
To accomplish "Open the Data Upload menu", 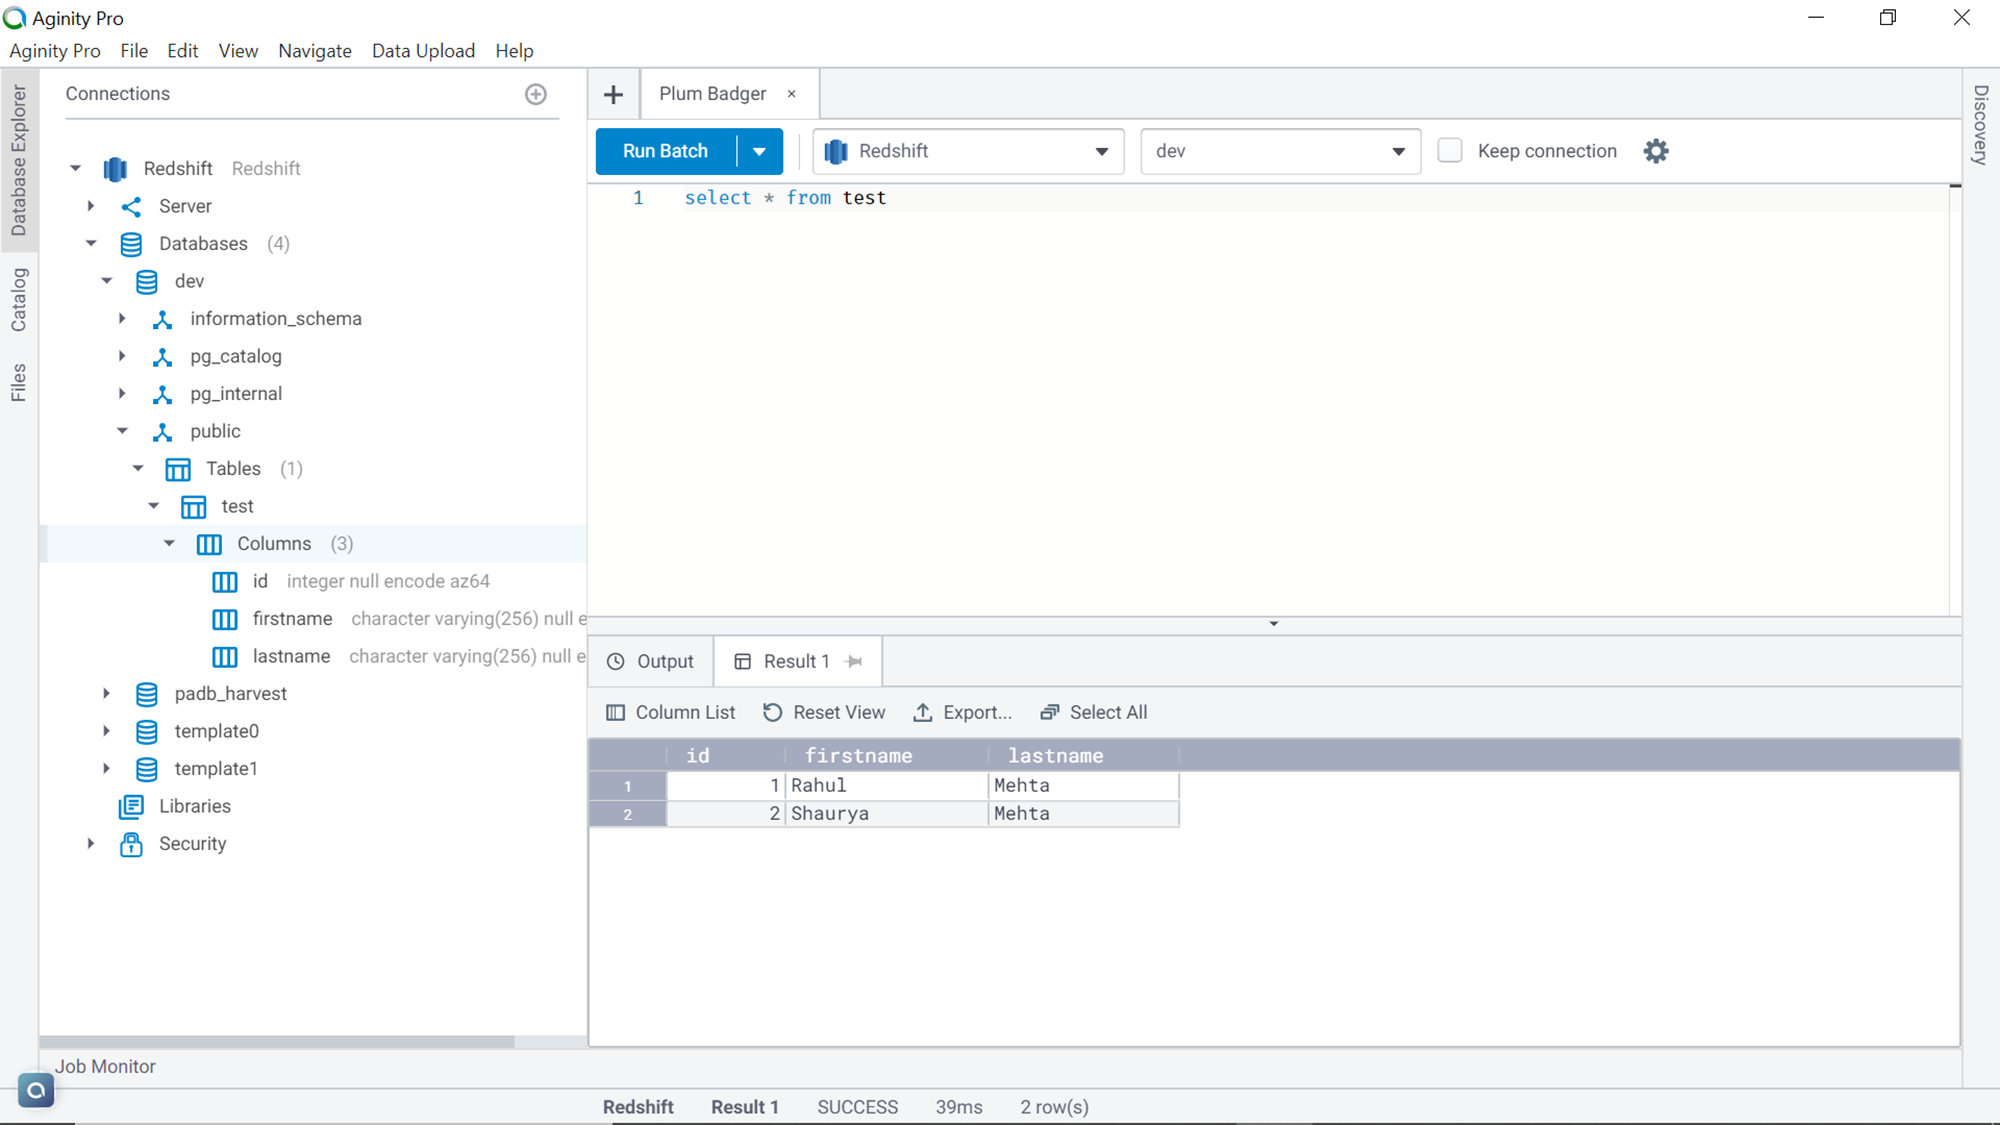I will pyautogui.click(x=423, y=50).
